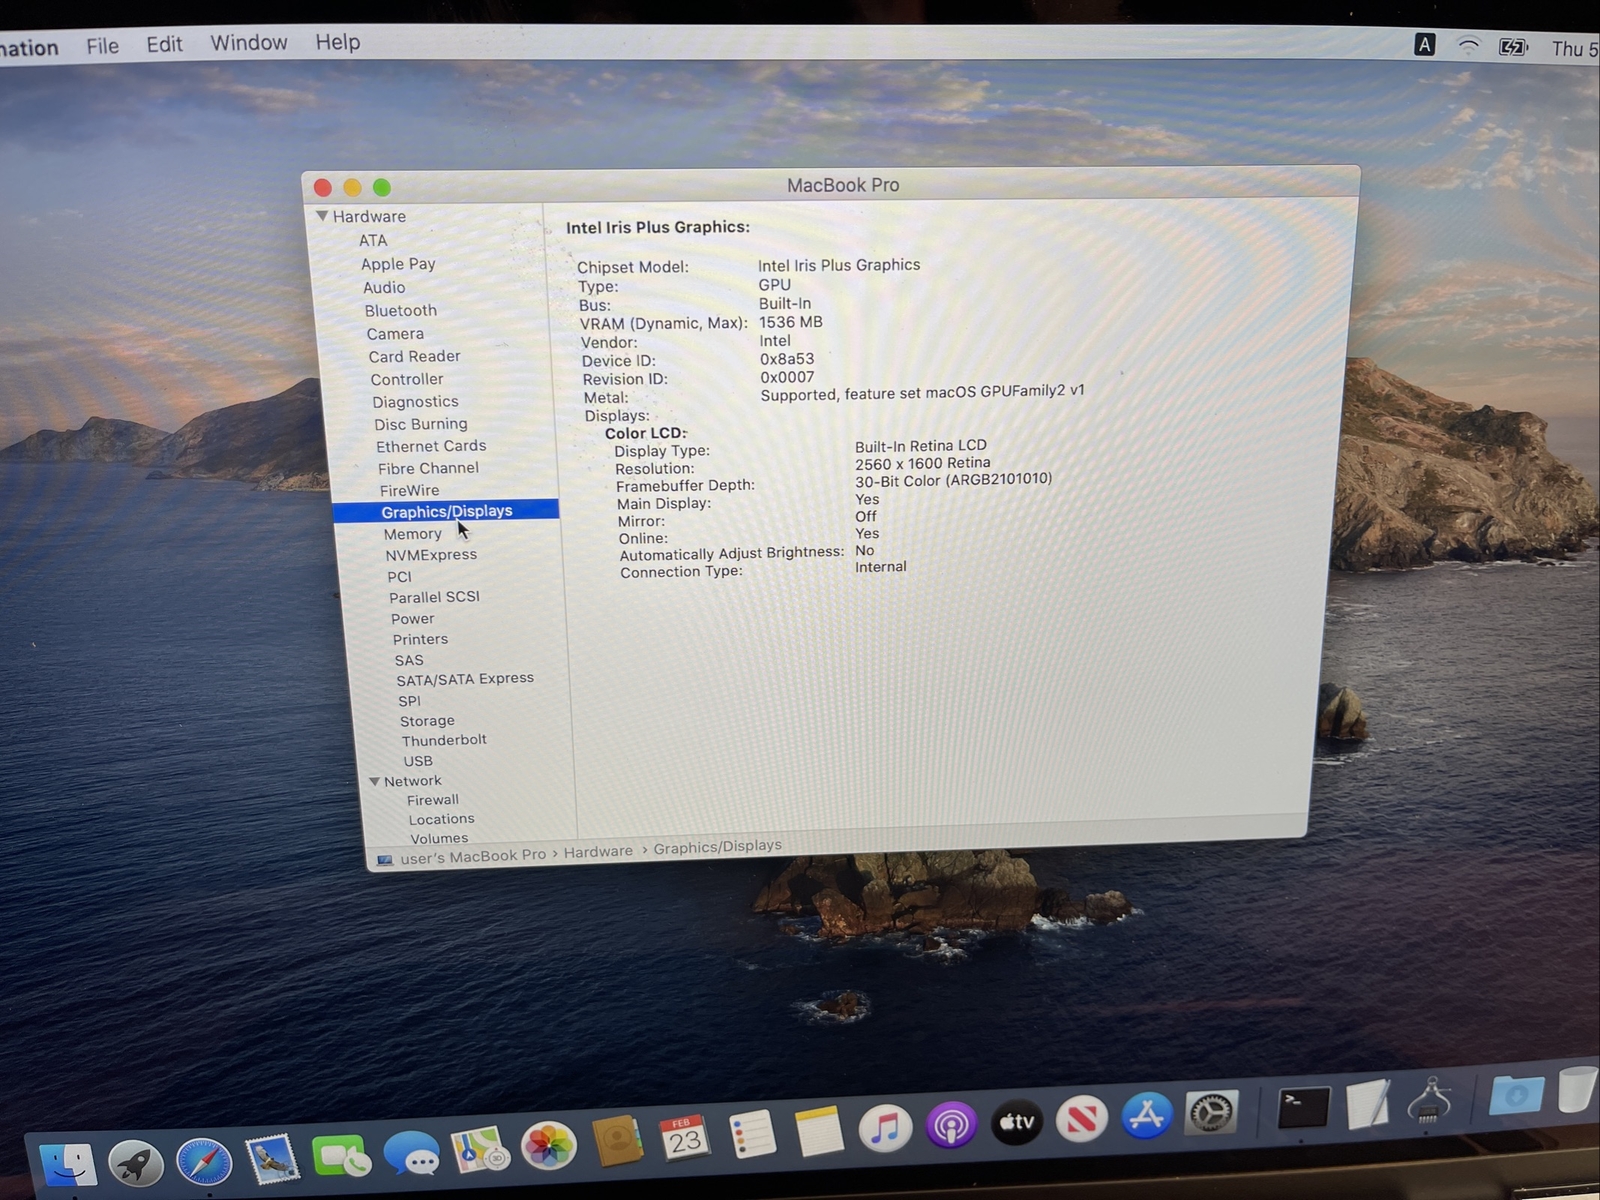
Task: Open the Trash in the Dock
Action: click(1578, 1088)
